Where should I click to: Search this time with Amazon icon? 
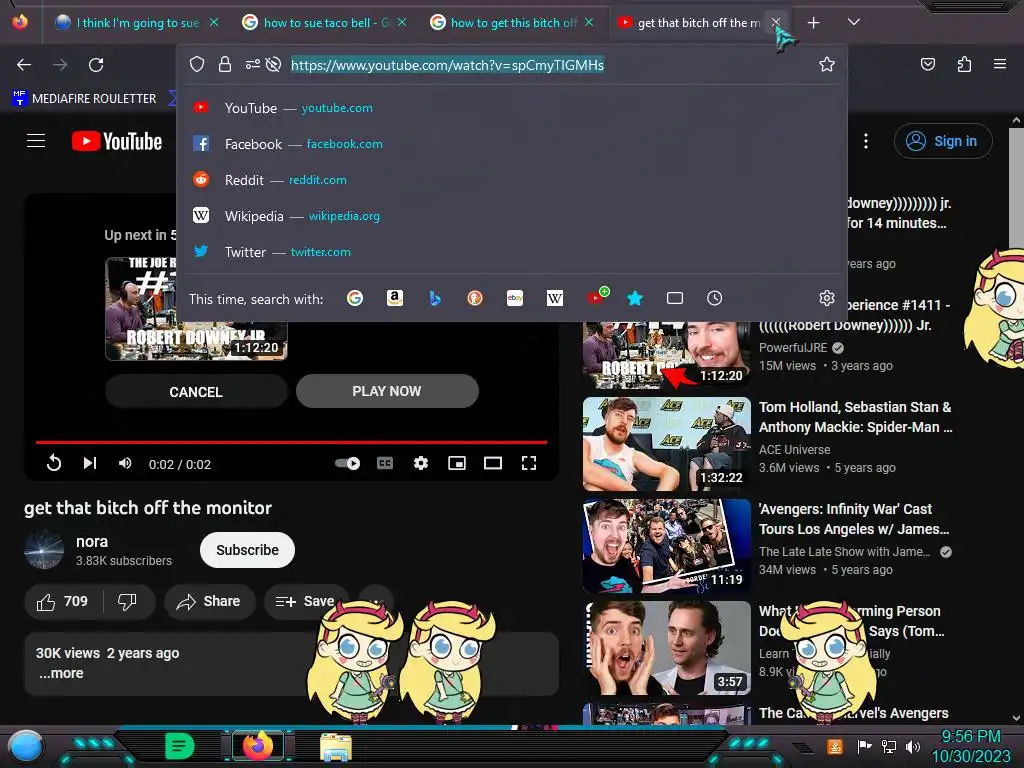394,298
